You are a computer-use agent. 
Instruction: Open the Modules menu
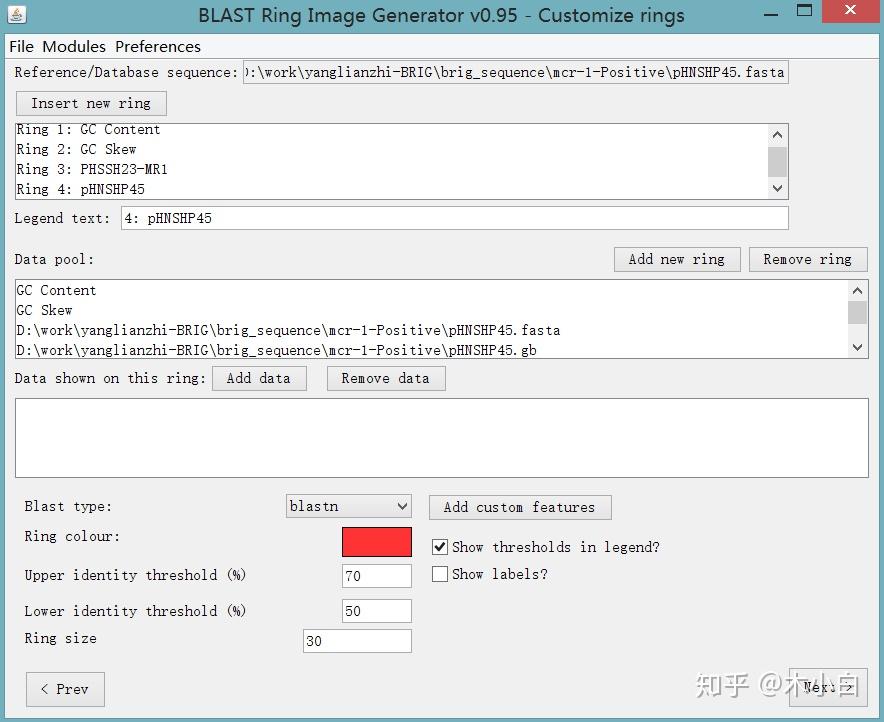click(74, 46)
